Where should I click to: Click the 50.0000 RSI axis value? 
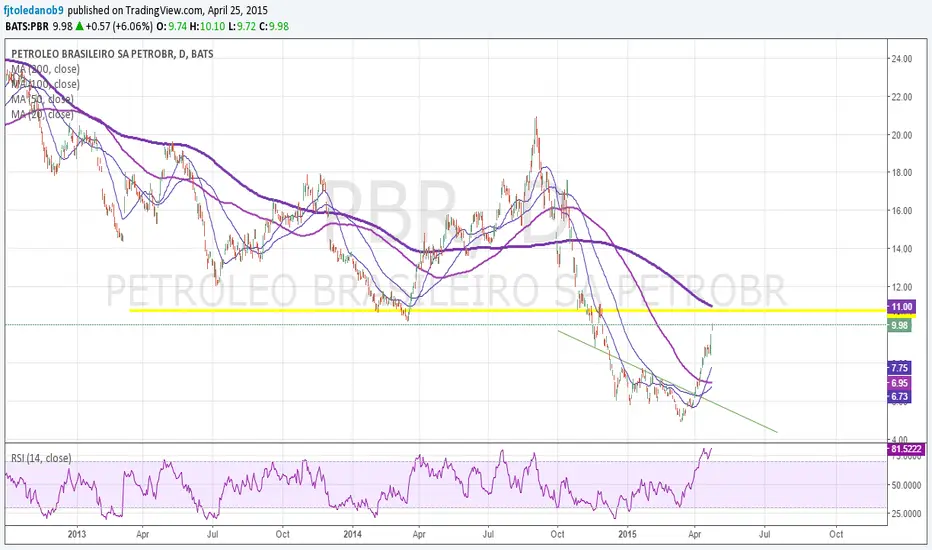click(x=906, y=485)
